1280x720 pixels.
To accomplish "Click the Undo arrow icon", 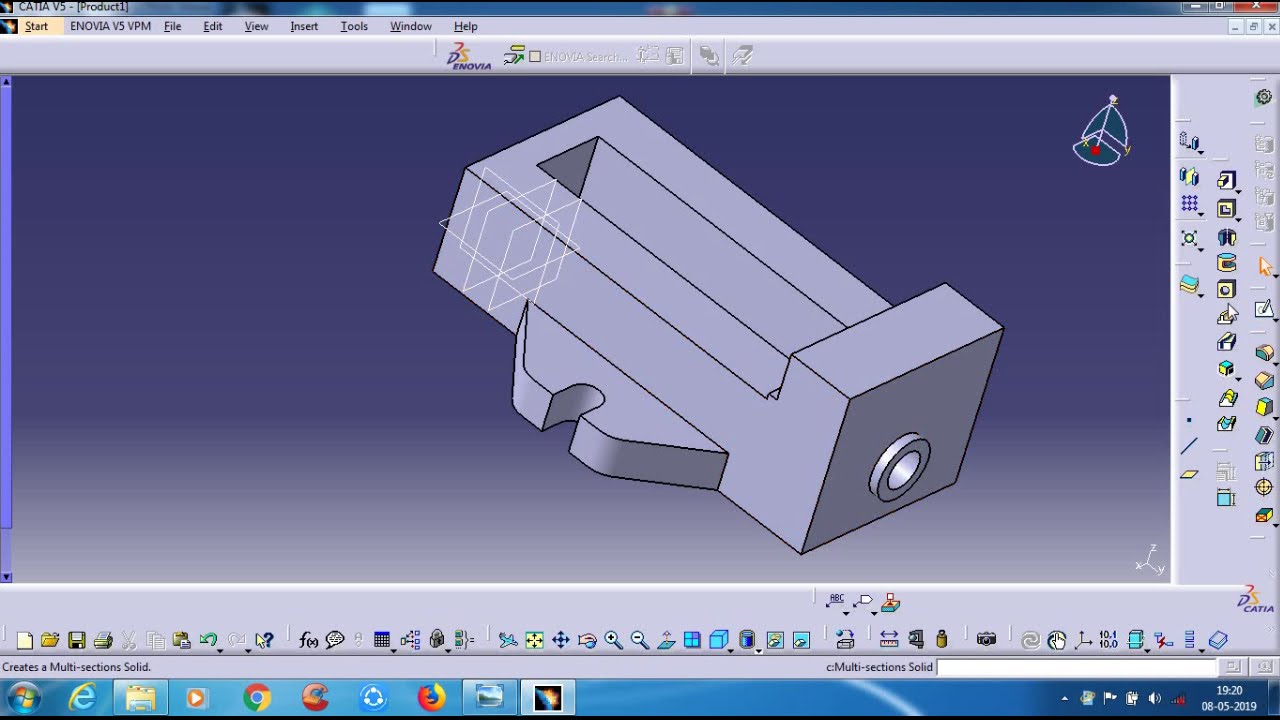I will [208, 640].
